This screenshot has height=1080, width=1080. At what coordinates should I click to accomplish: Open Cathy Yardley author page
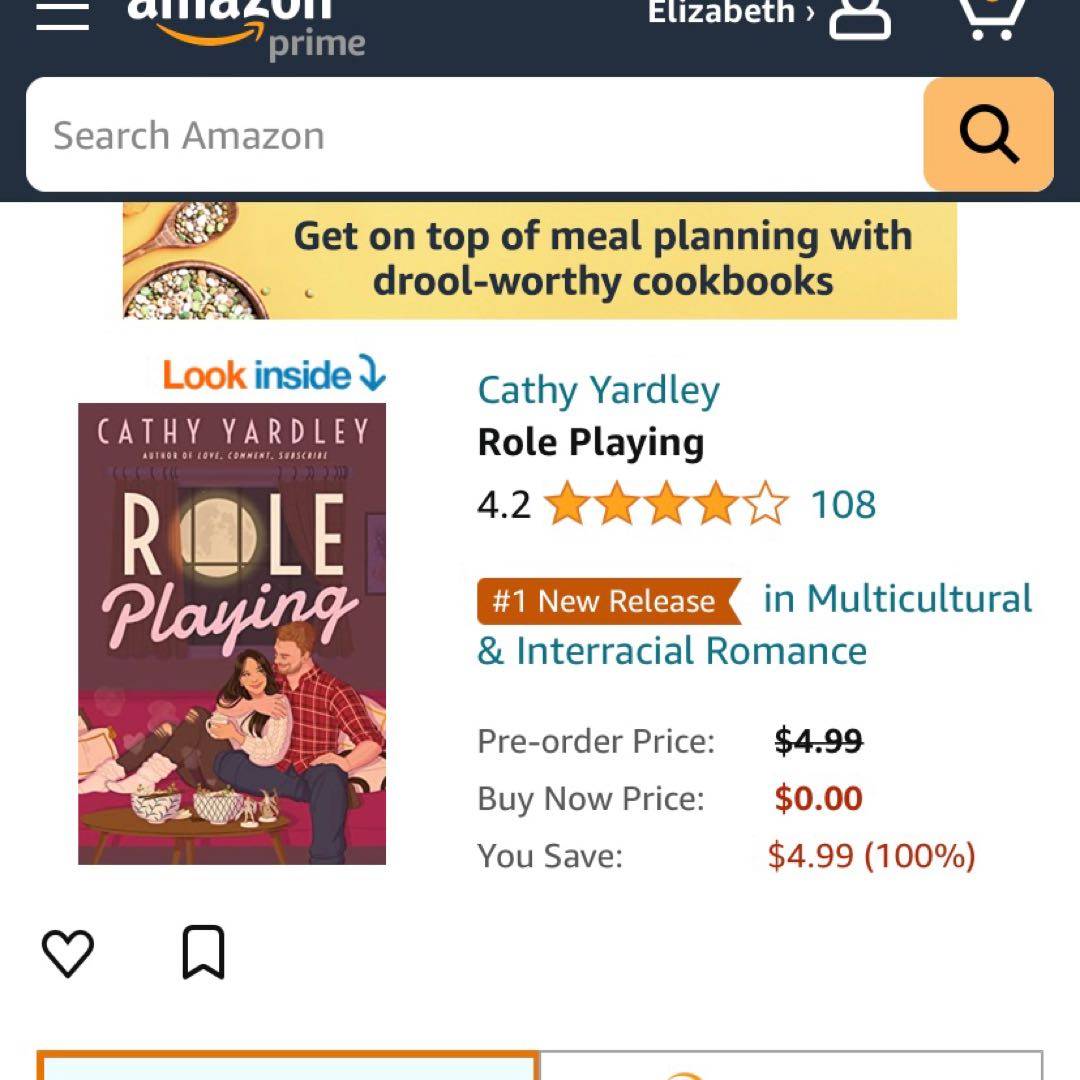(x=598, y=390)
